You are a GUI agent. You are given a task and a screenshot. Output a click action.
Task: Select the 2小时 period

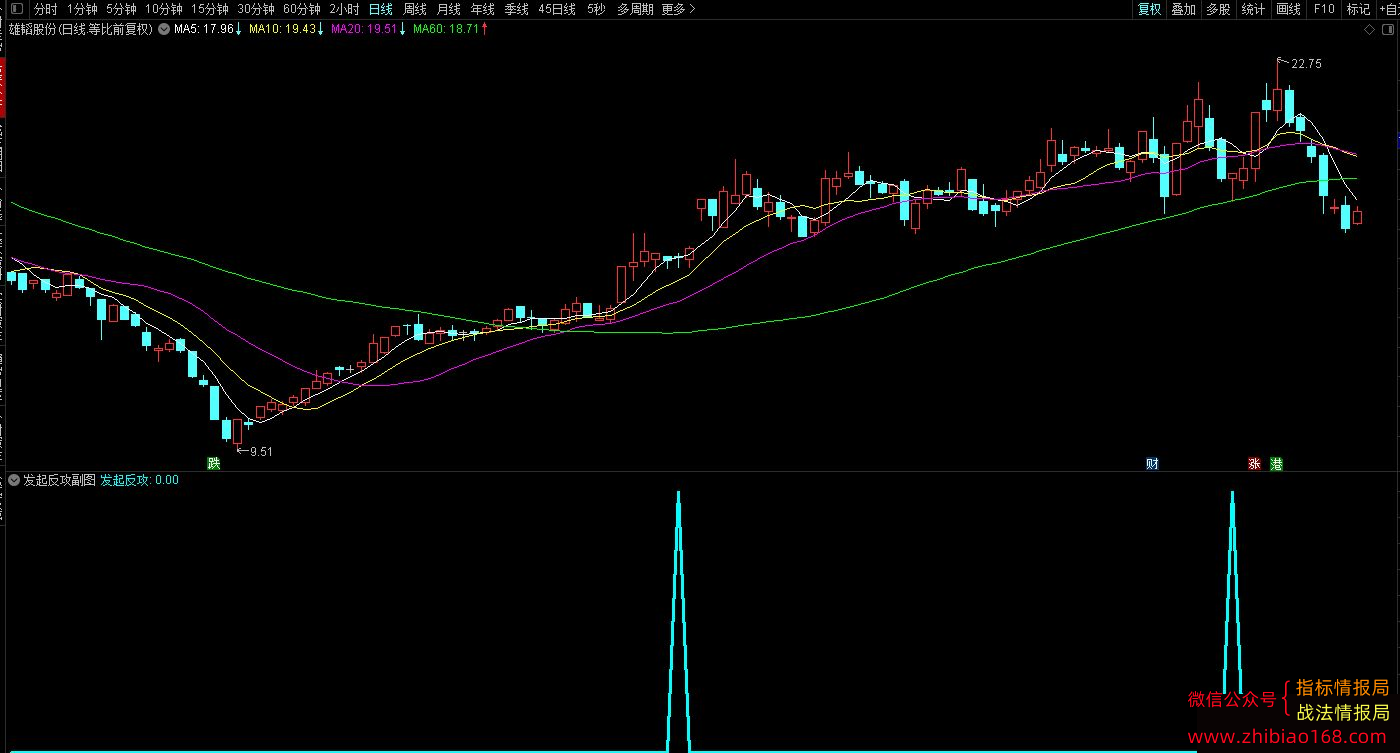(344, 9)
